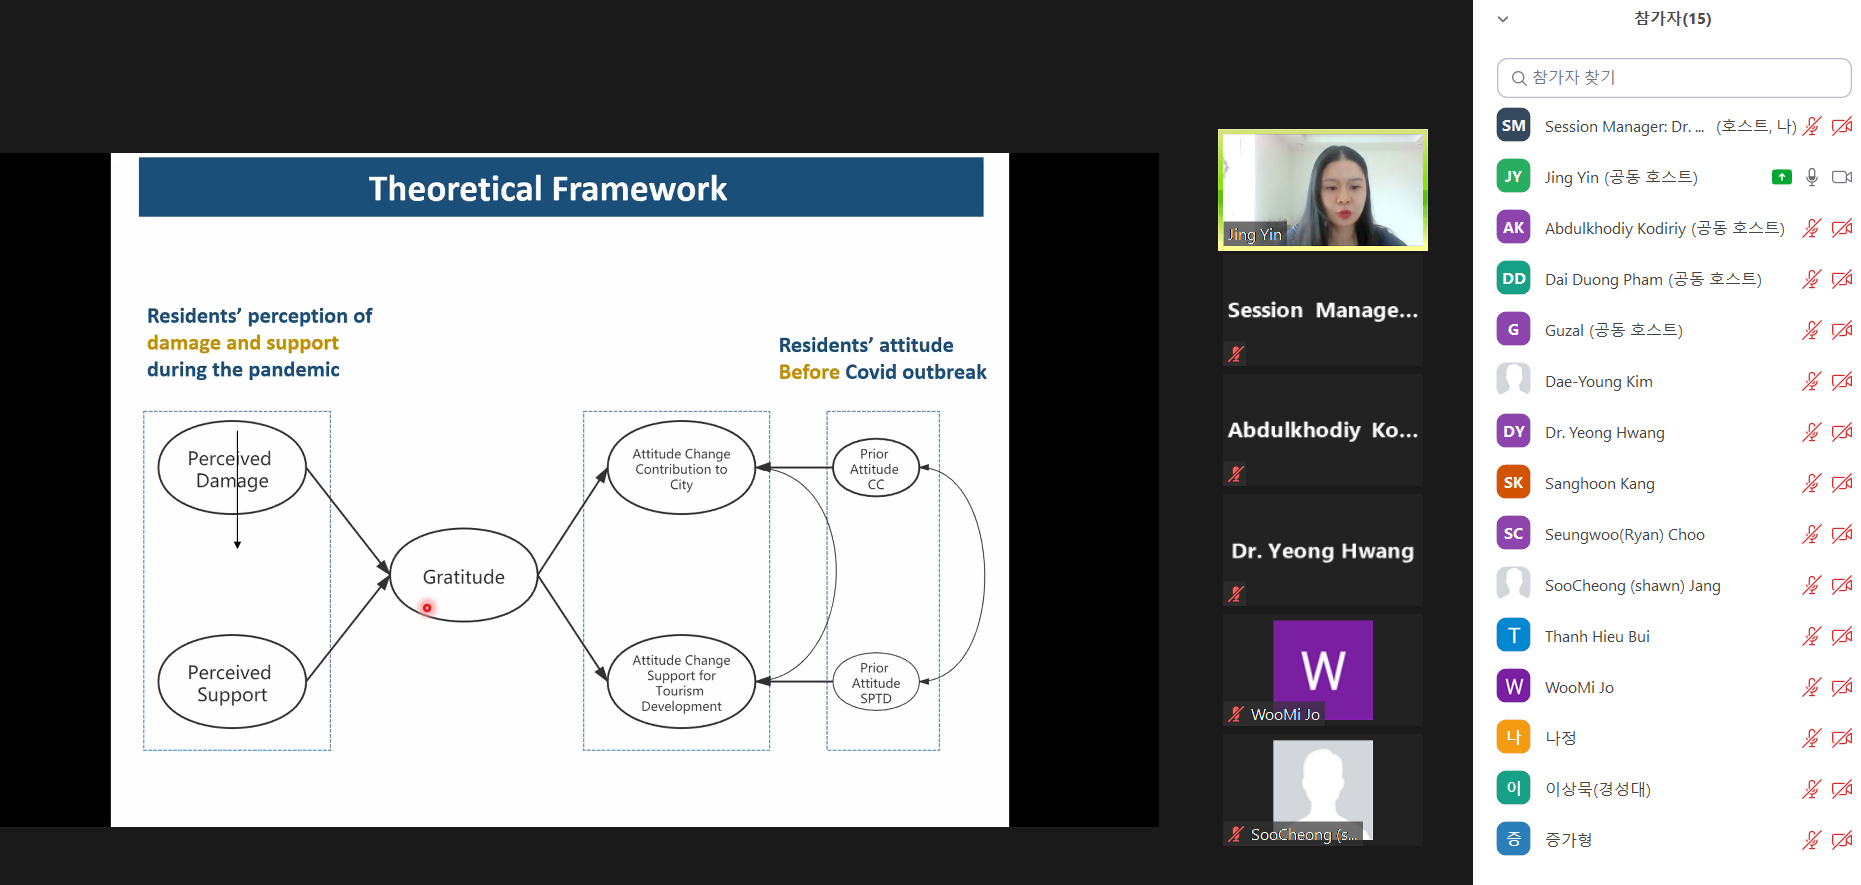Click the DD avatar of Dai Duong Pham
This screenshot has width=1861, height=885.
(x=1513, y=279)
